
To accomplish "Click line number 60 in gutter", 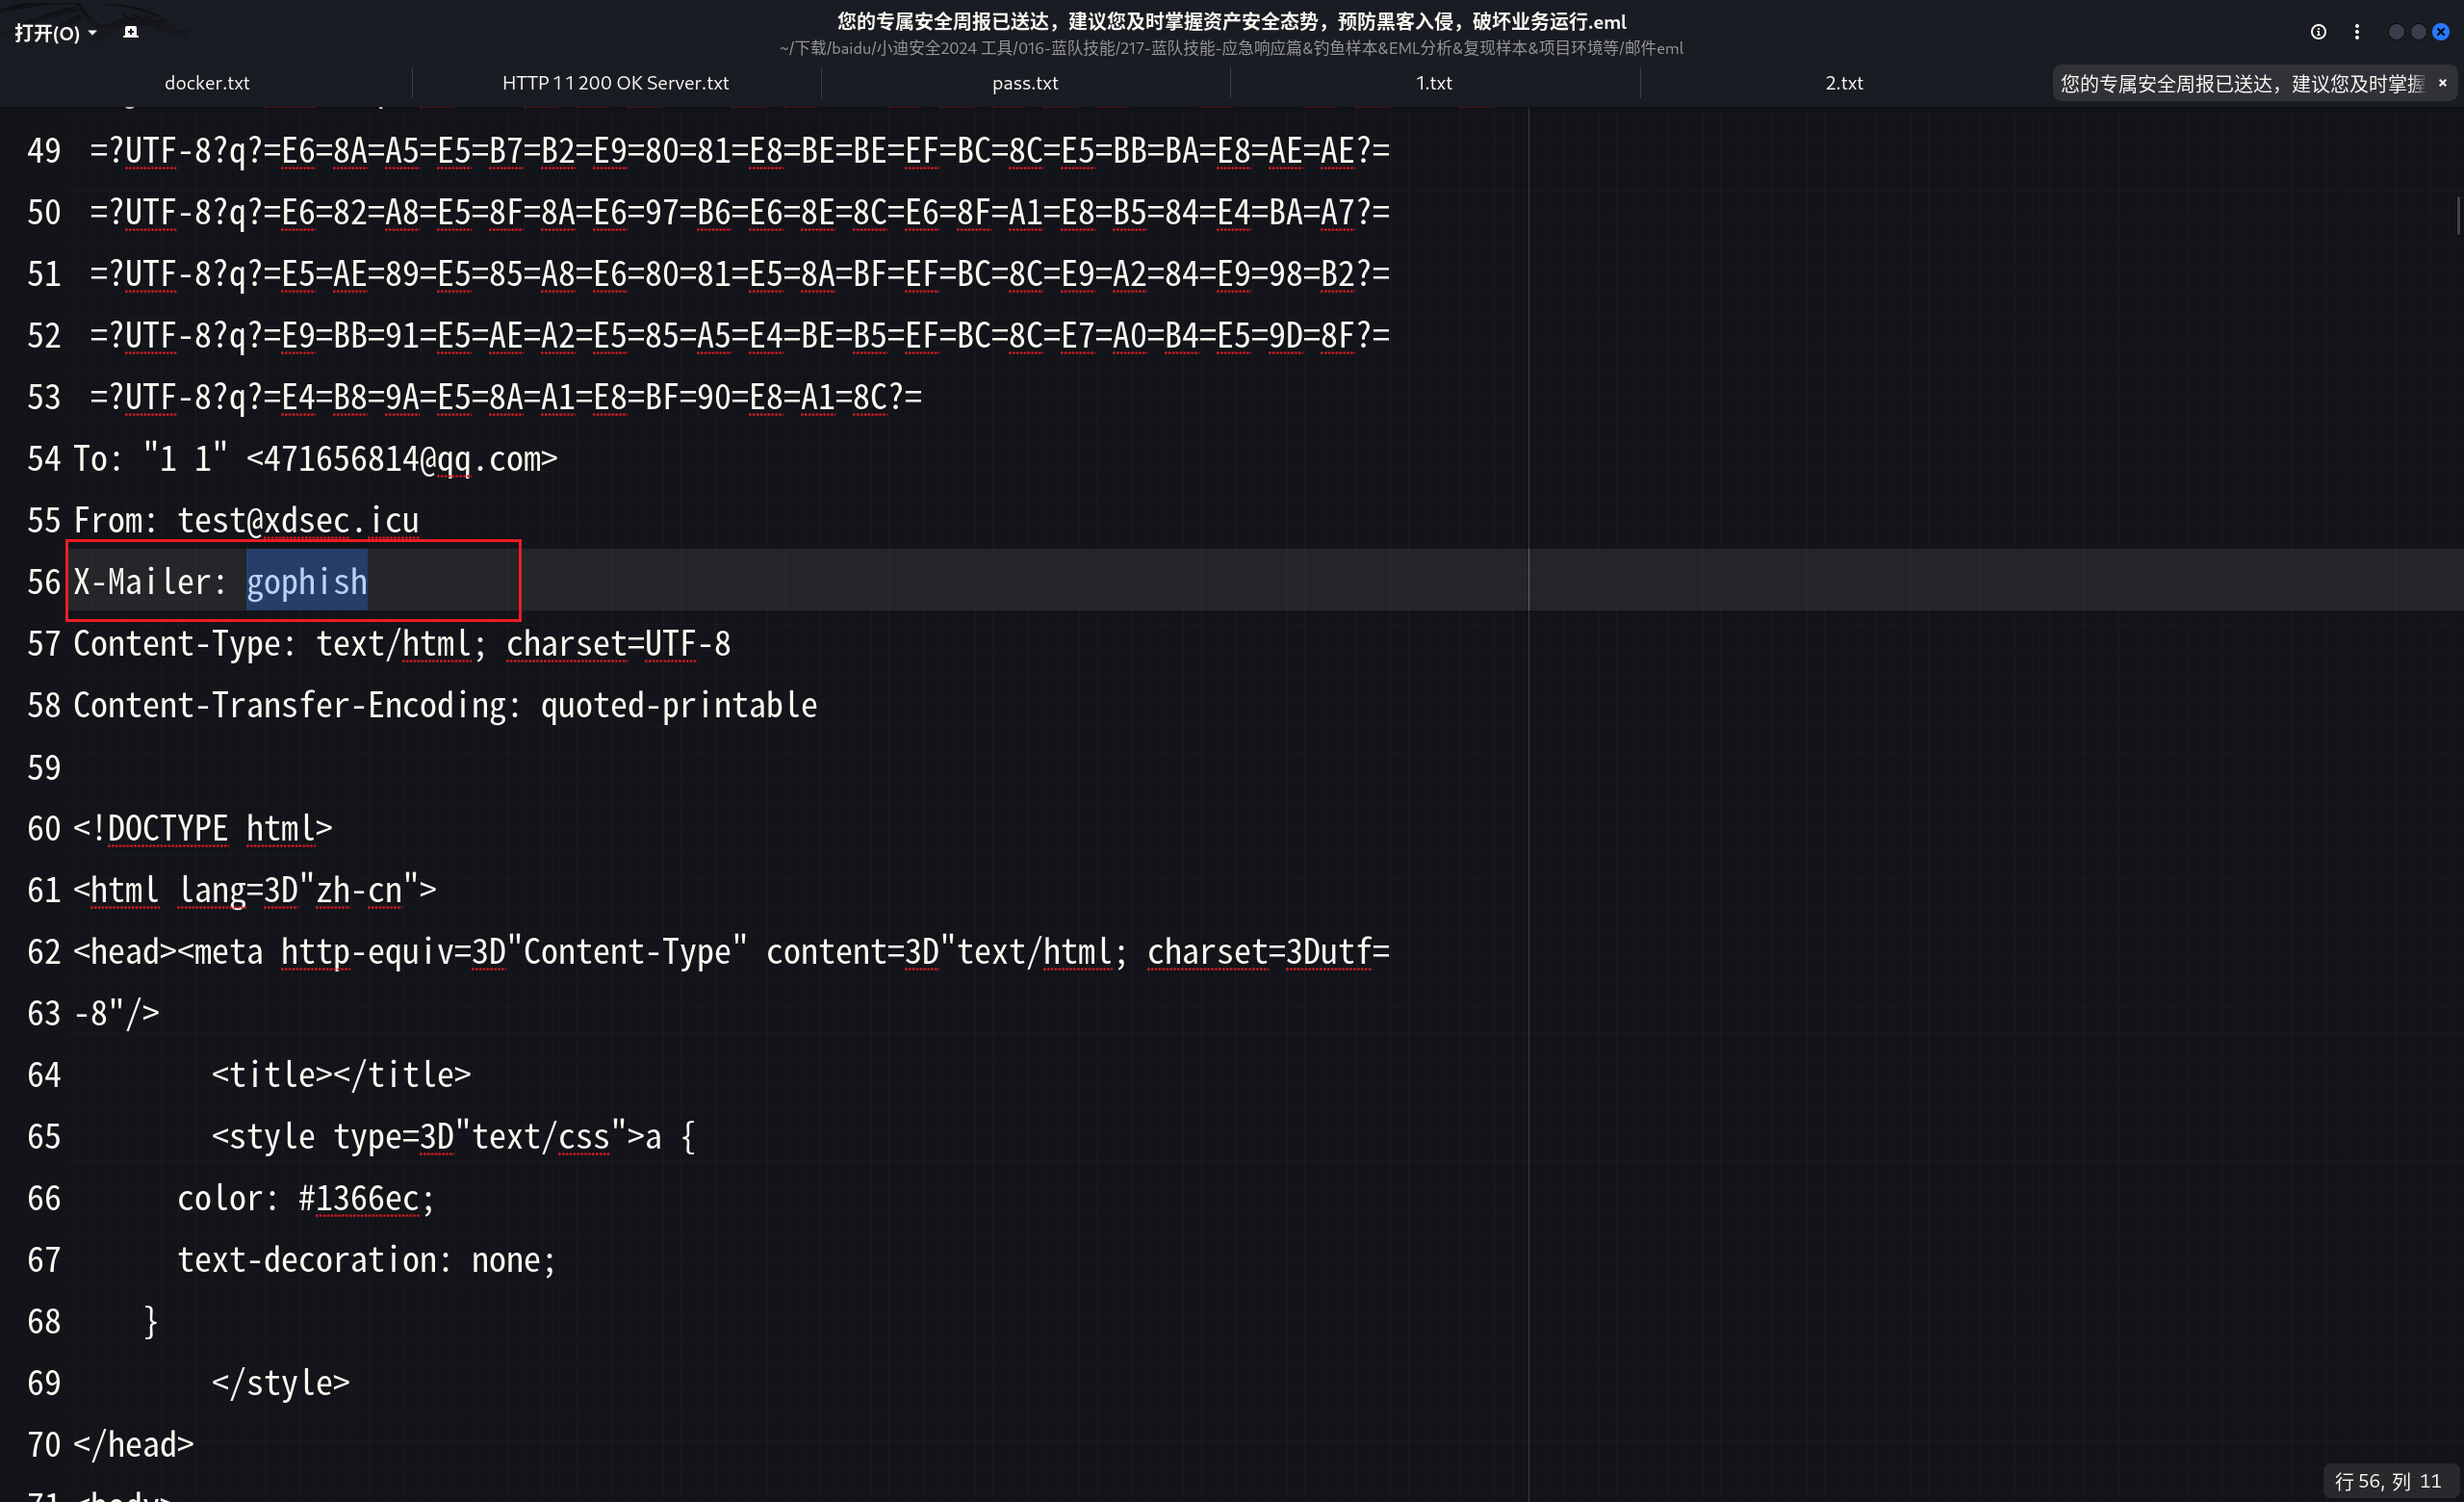I will click(x=44, y=829).
